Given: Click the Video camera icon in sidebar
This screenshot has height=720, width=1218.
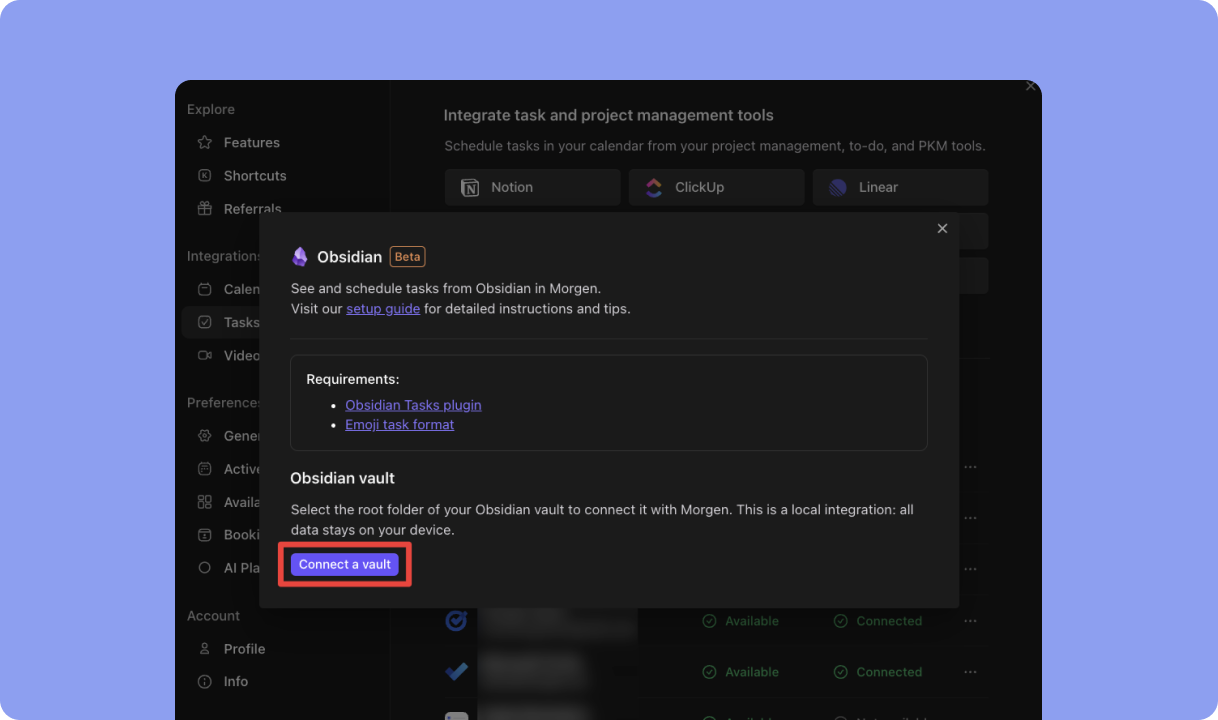Looking at the screenshot, I should tap(205, 355).
